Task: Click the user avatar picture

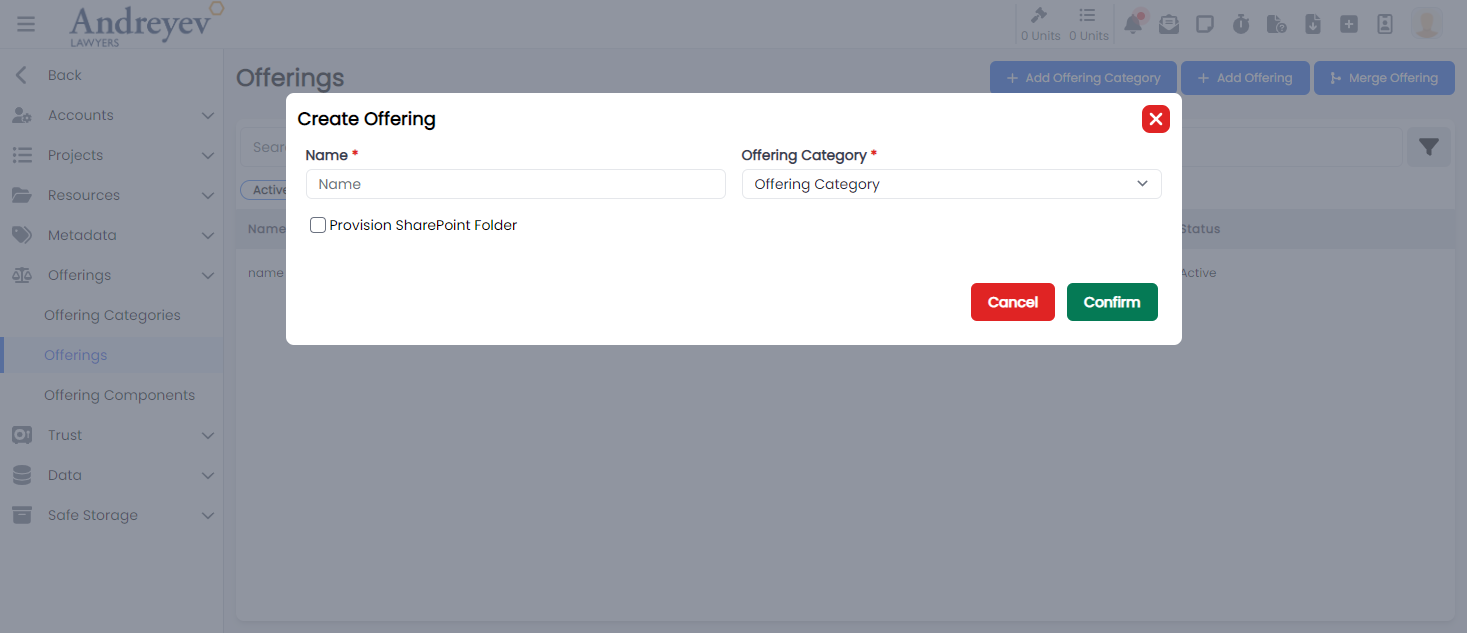Action: pyautogui.click(x=1427, y=22)
